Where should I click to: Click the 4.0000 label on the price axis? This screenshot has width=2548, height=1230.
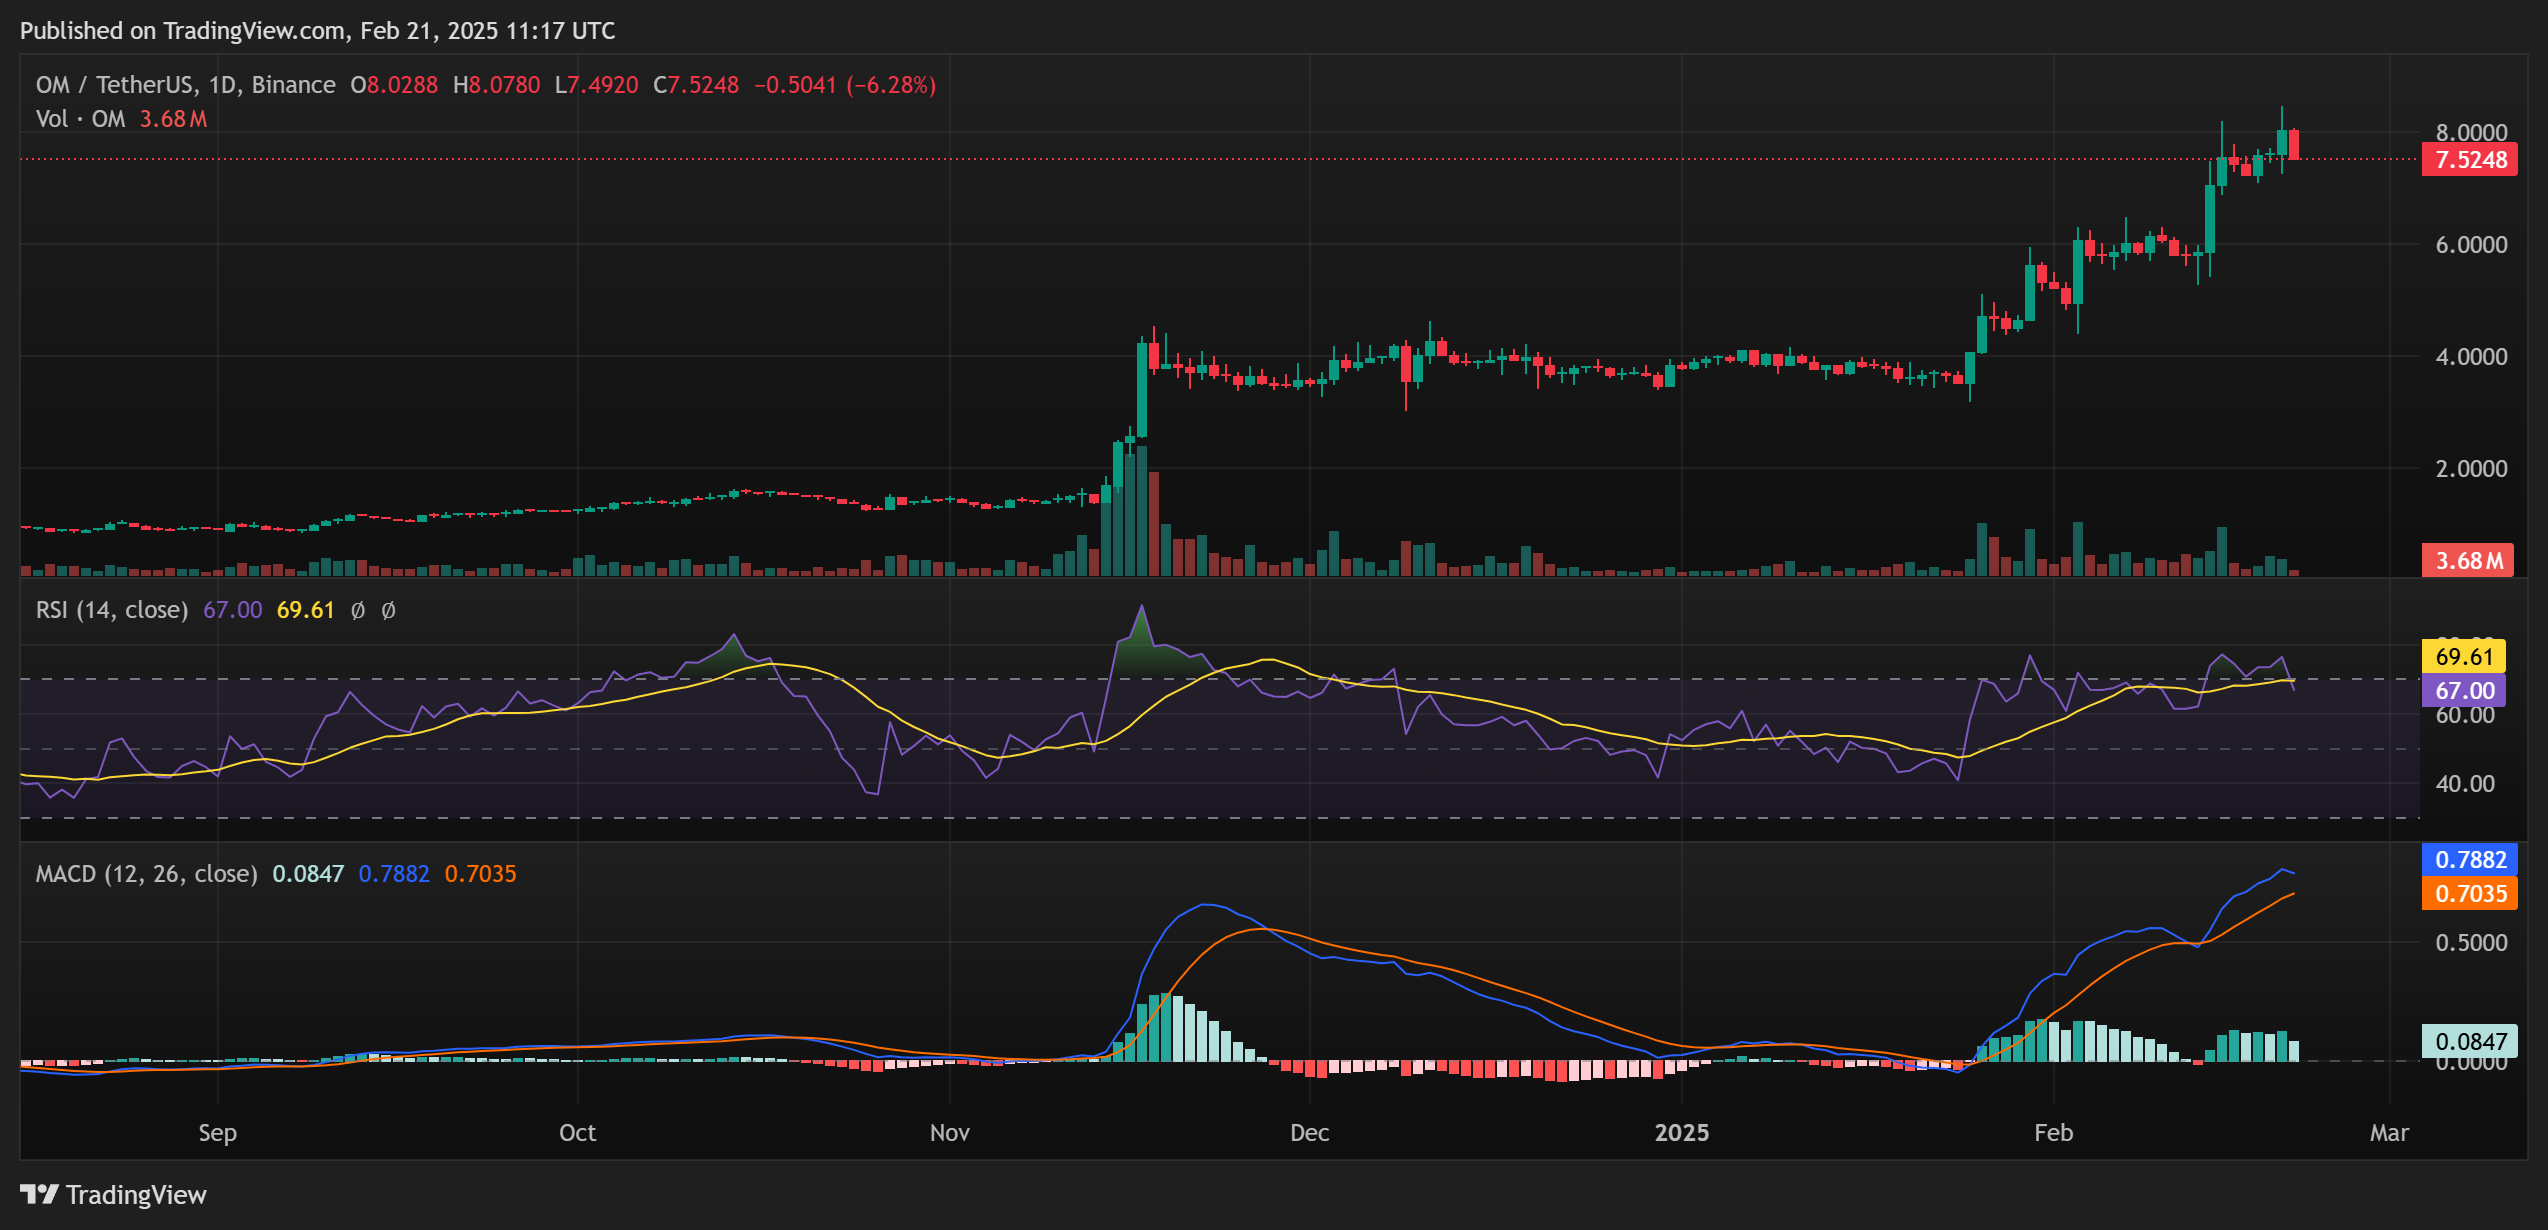pyautogui.click(x=2470, y=357)
